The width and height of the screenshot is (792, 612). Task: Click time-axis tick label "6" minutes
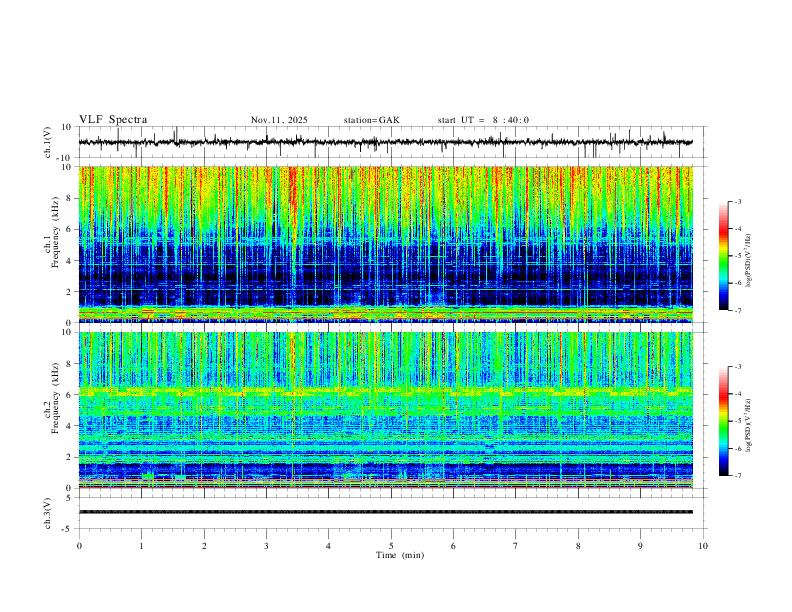click(x=453, y=546)
